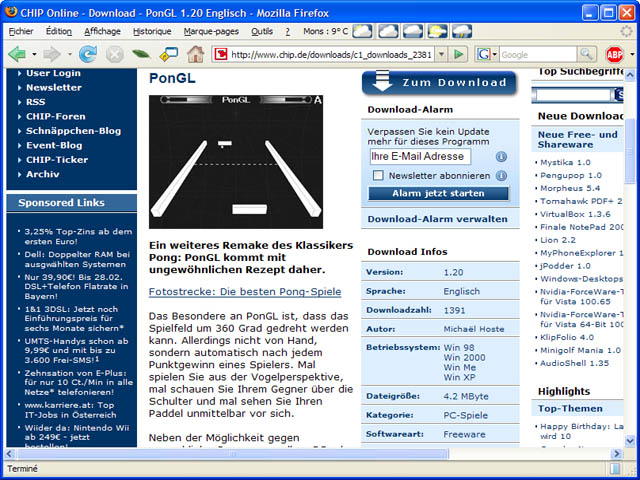The height and width of the screenshot is (480, 640).
Task: Open the search engine selector dropdown arrow
Action: tap(495, 54)
